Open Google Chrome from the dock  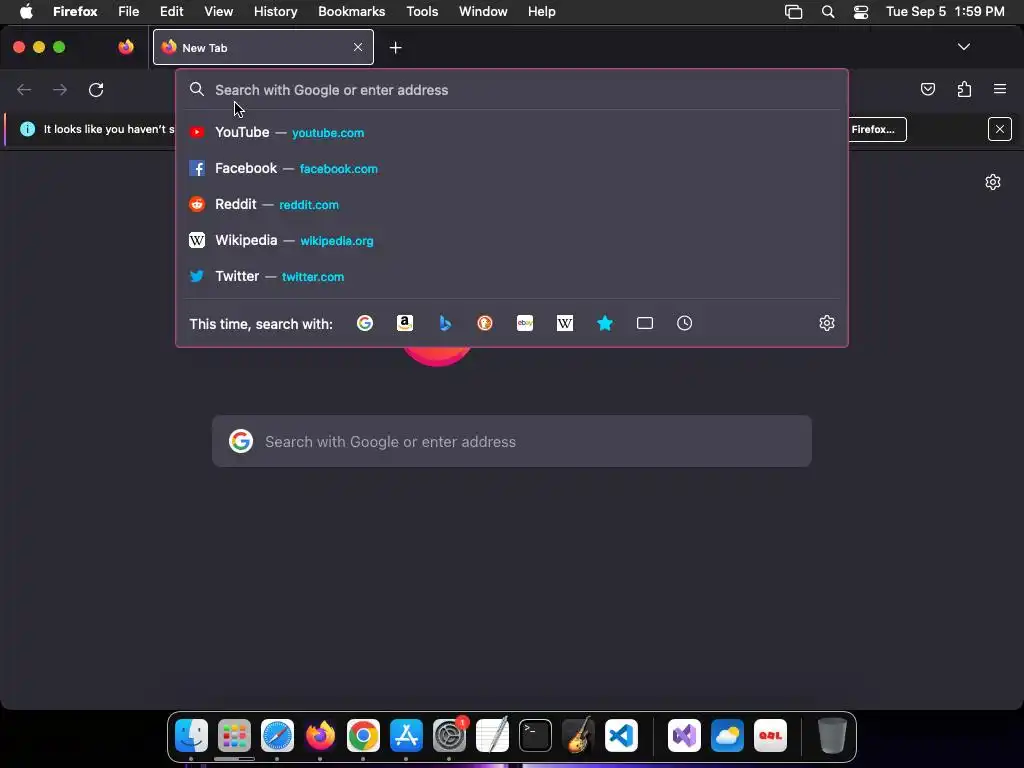pos(363,735)
